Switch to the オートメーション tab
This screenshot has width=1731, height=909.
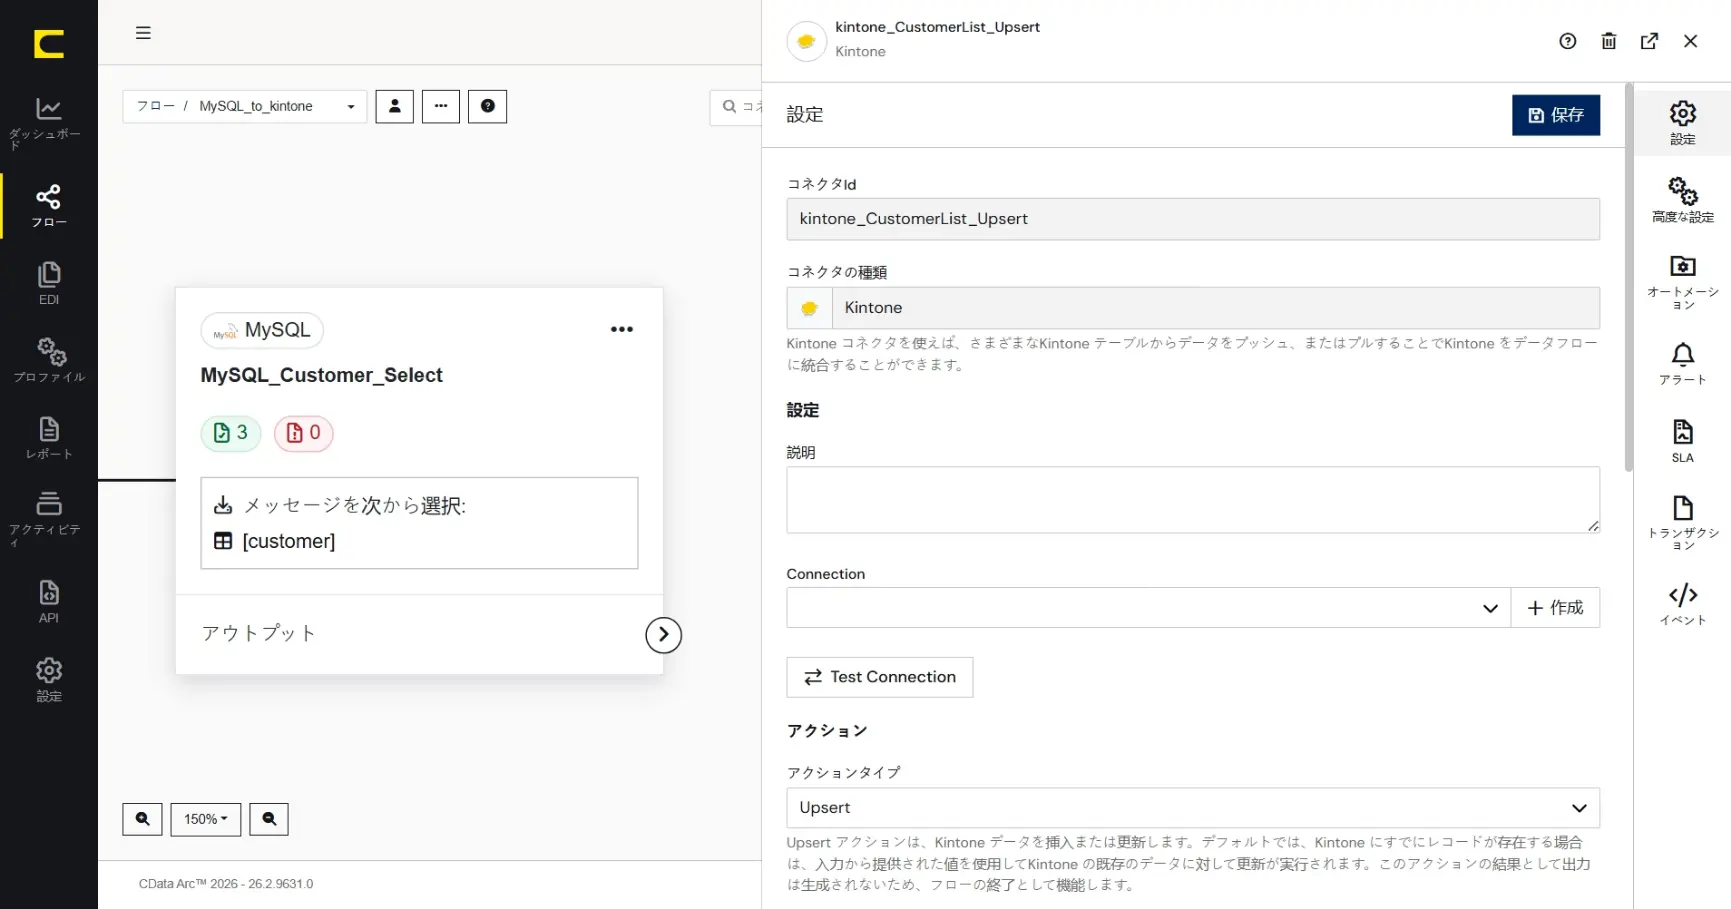point(1683,282)
